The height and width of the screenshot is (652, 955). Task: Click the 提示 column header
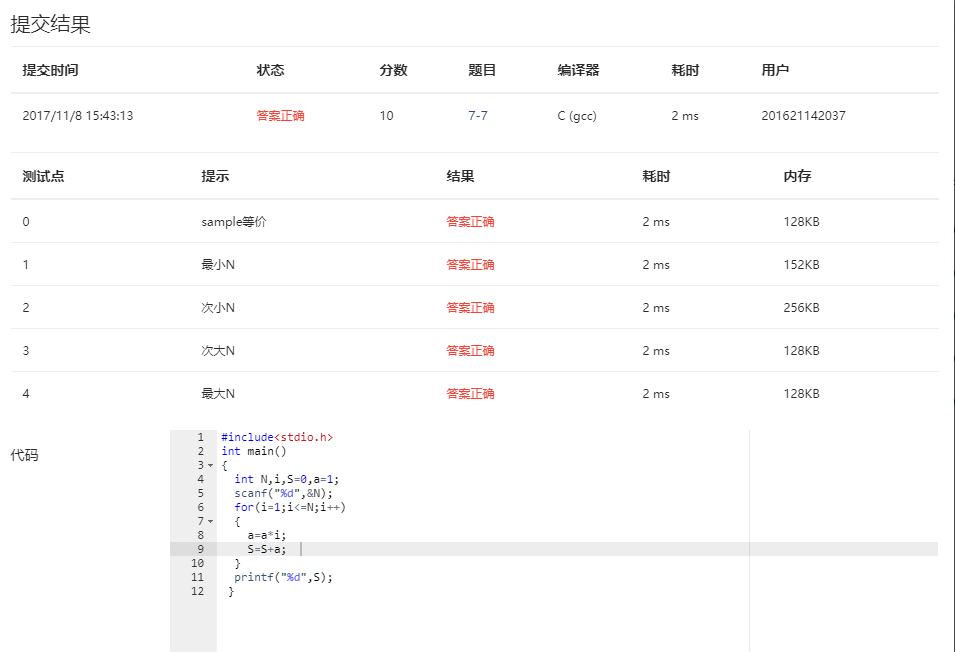[x=215, y=177]
